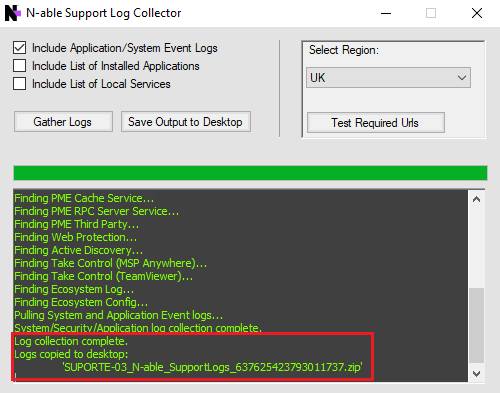The width and height of the screenshot is (500, 393).
Task: Click 'Finding Ecosystem Log...' log line
Action: pyautogui.click(x=74, y=289)
